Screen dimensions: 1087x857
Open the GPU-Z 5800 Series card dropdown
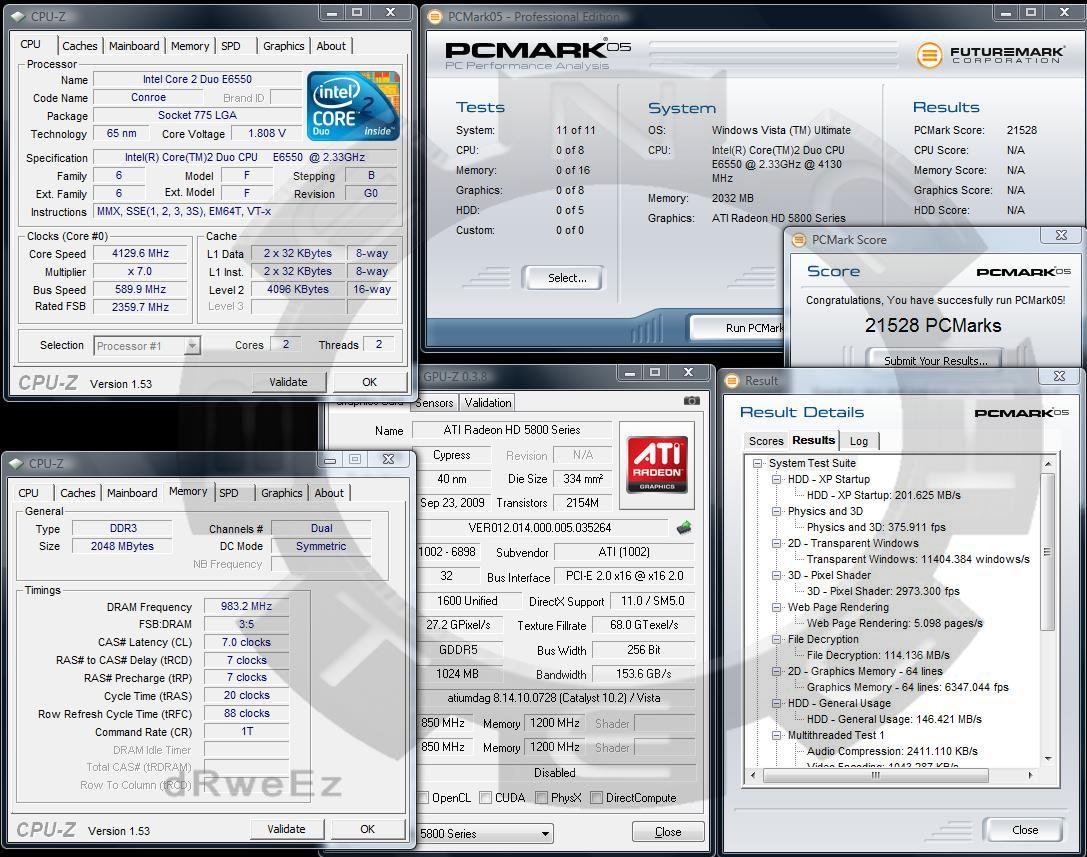coord(485,833)
